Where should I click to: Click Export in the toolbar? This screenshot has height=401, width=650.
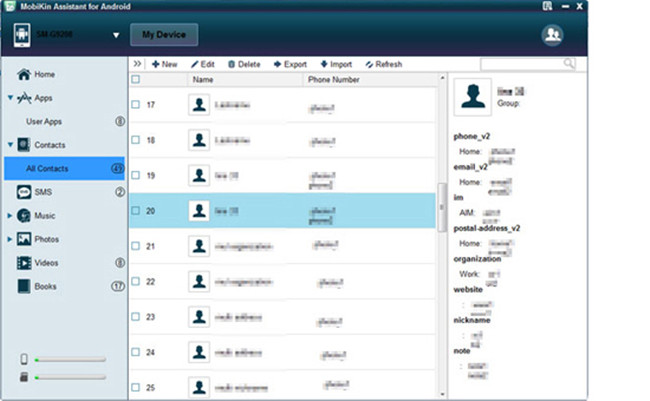click(x=290, y=64)
